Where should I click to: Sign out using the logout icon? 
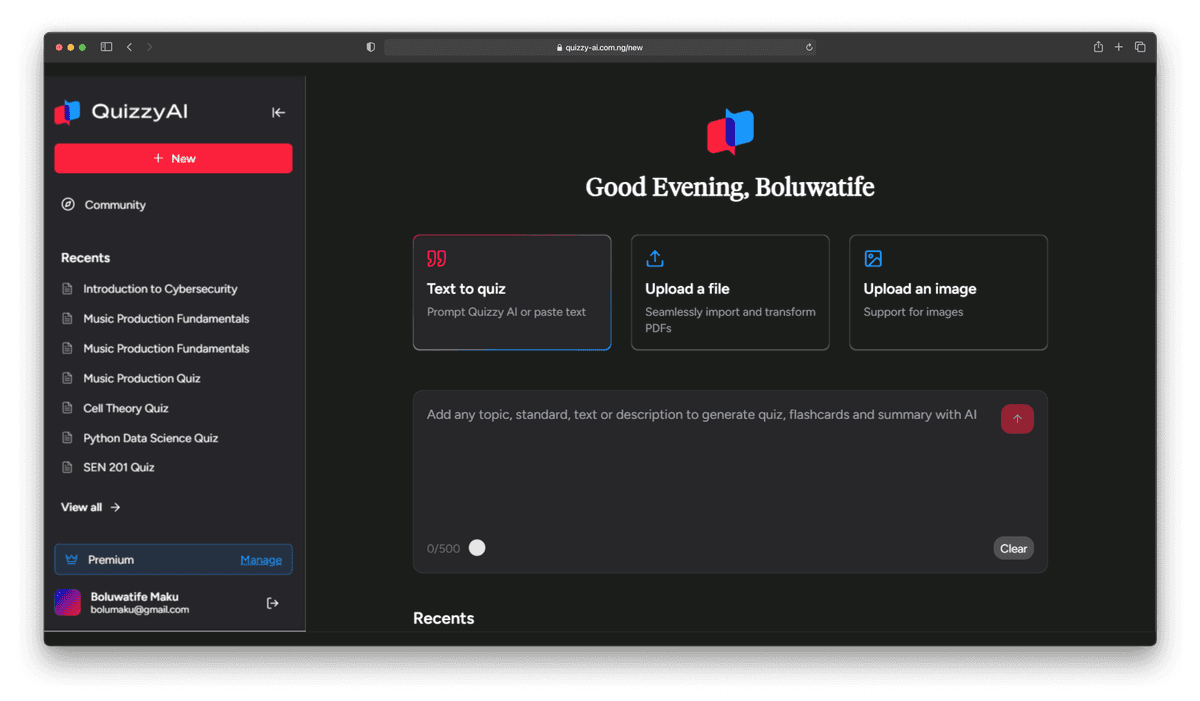[272, 602]
